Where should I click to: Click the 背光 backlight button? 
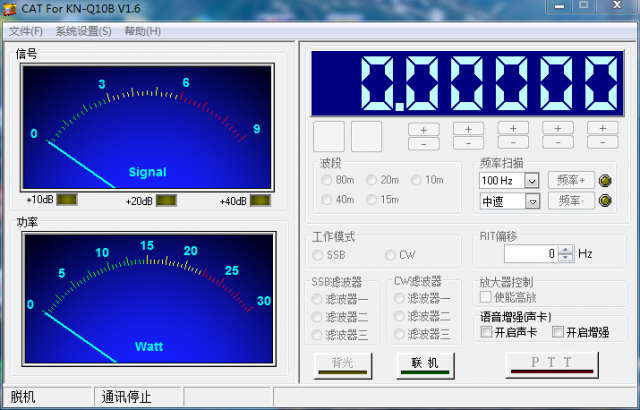343,365
